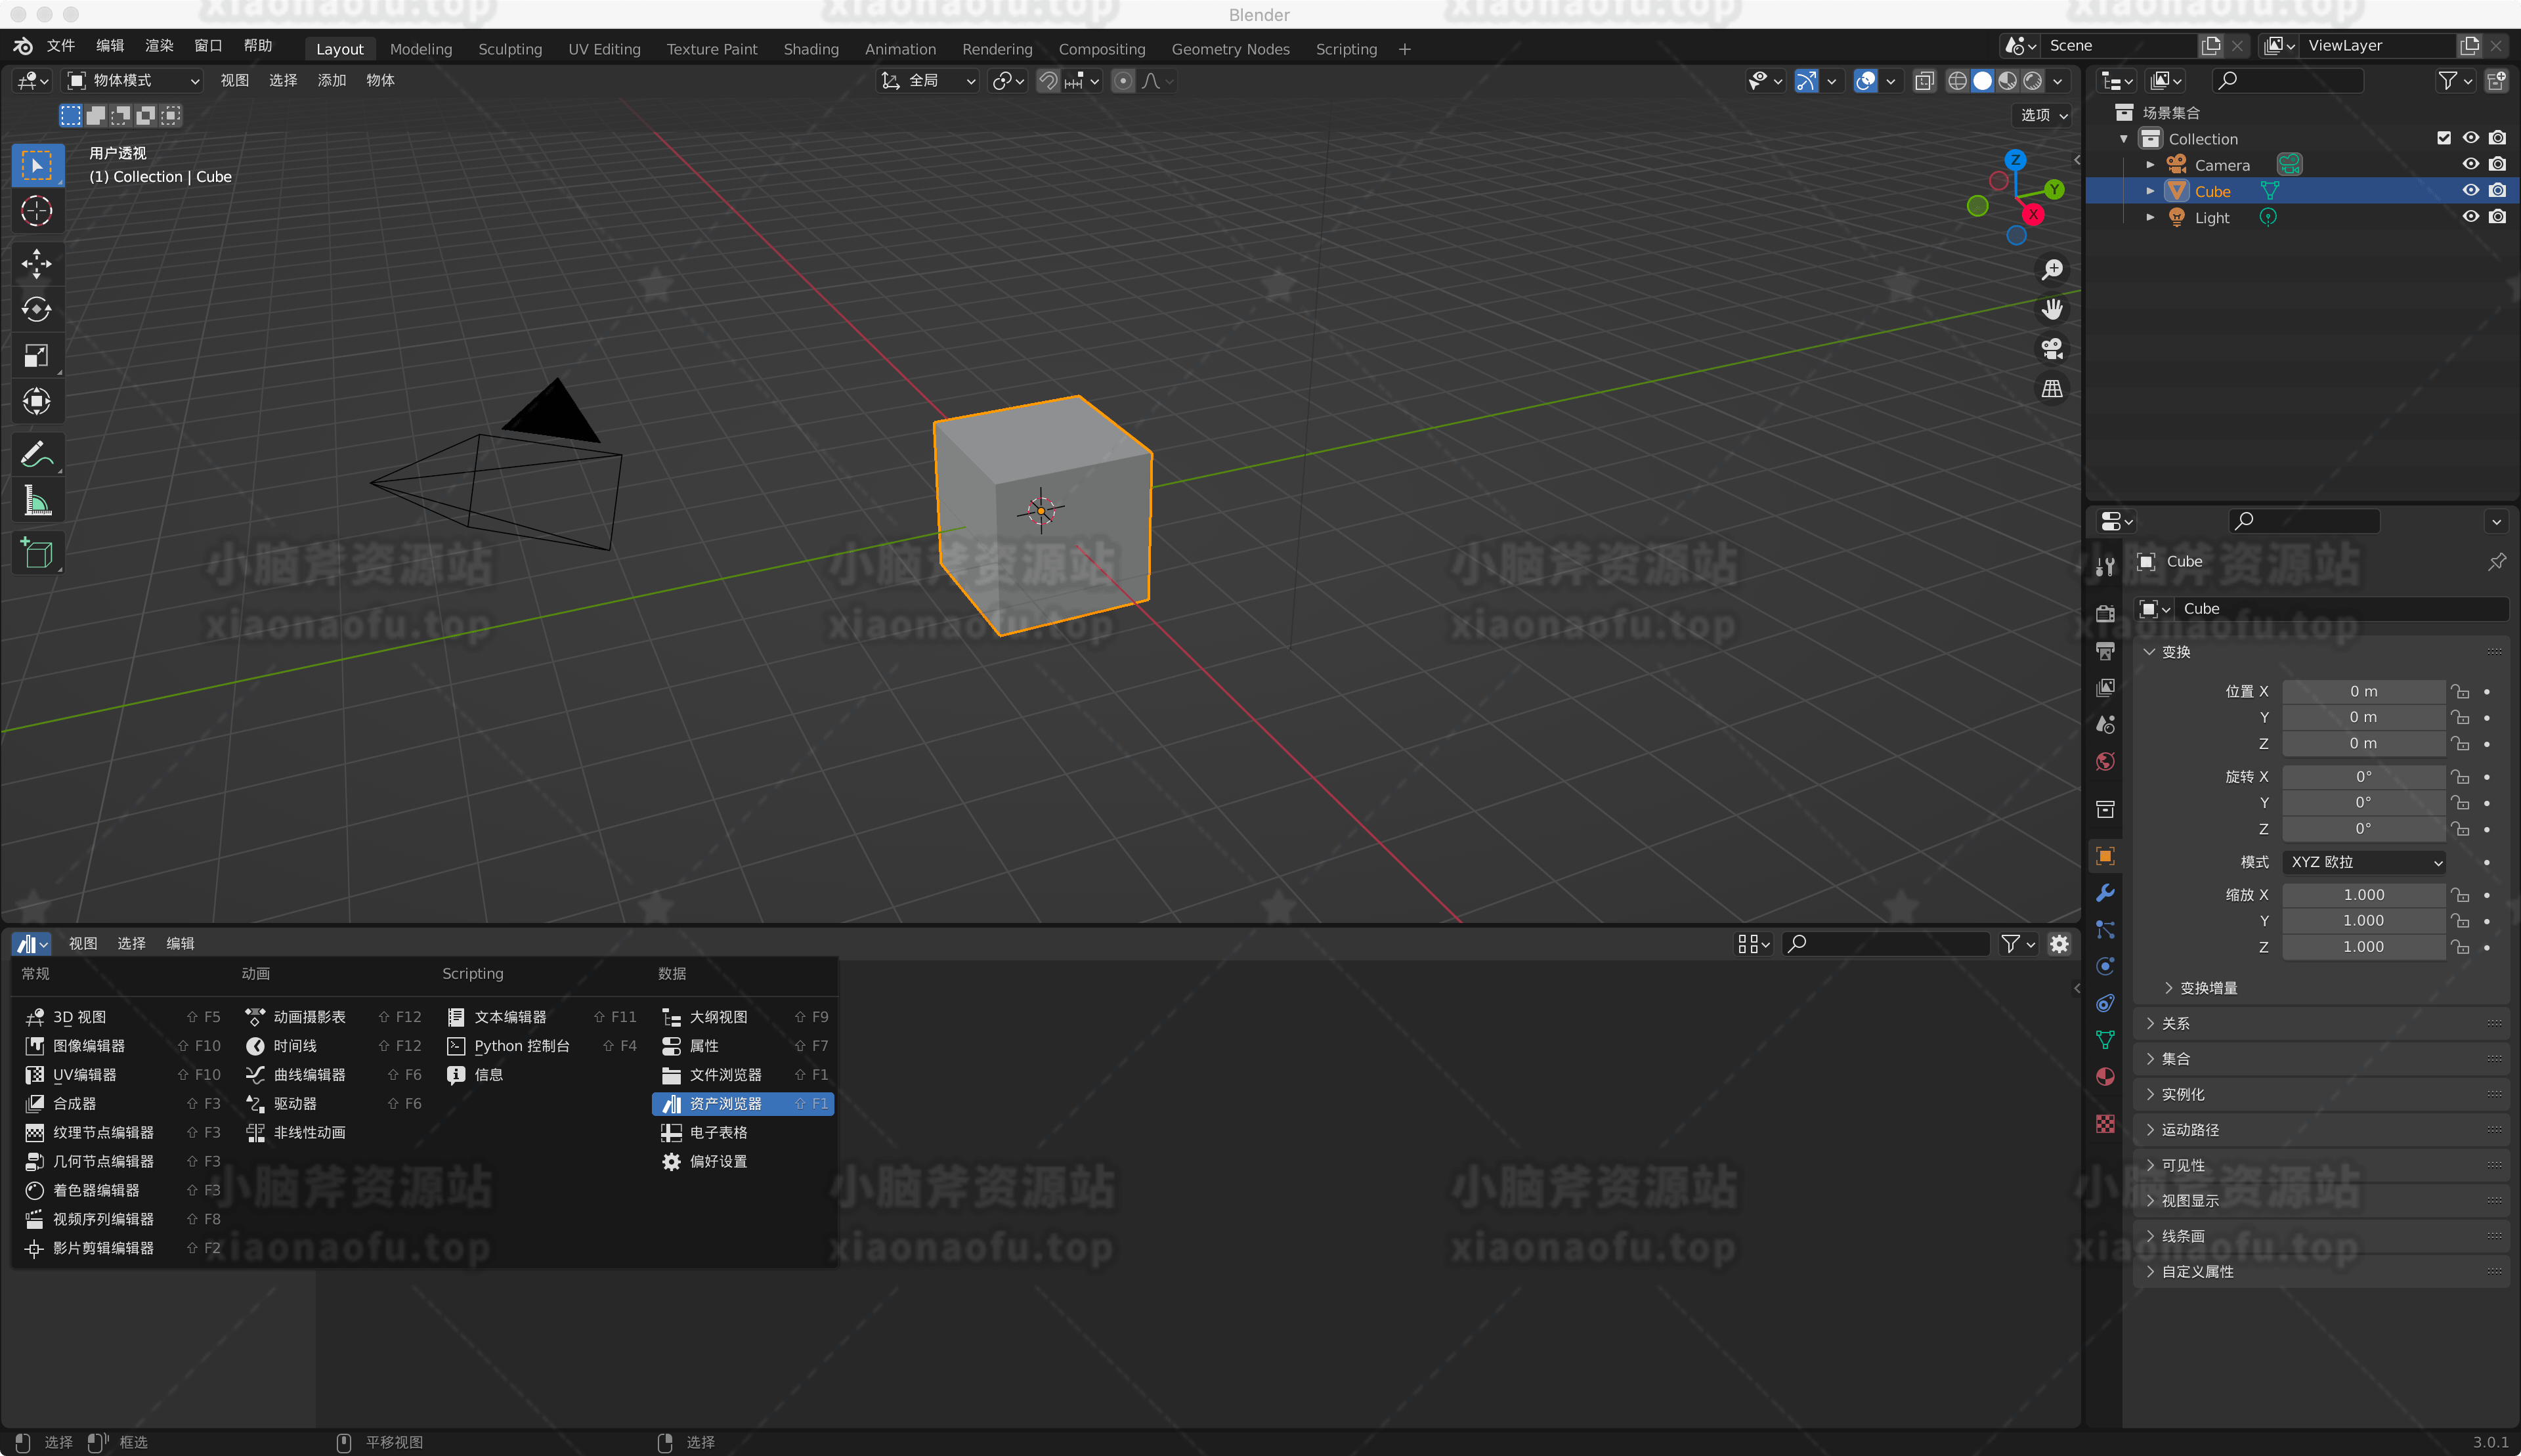2521x1456 pixels.
Task: Expand the 关系 panel
Action: tap(2176, 1024)
